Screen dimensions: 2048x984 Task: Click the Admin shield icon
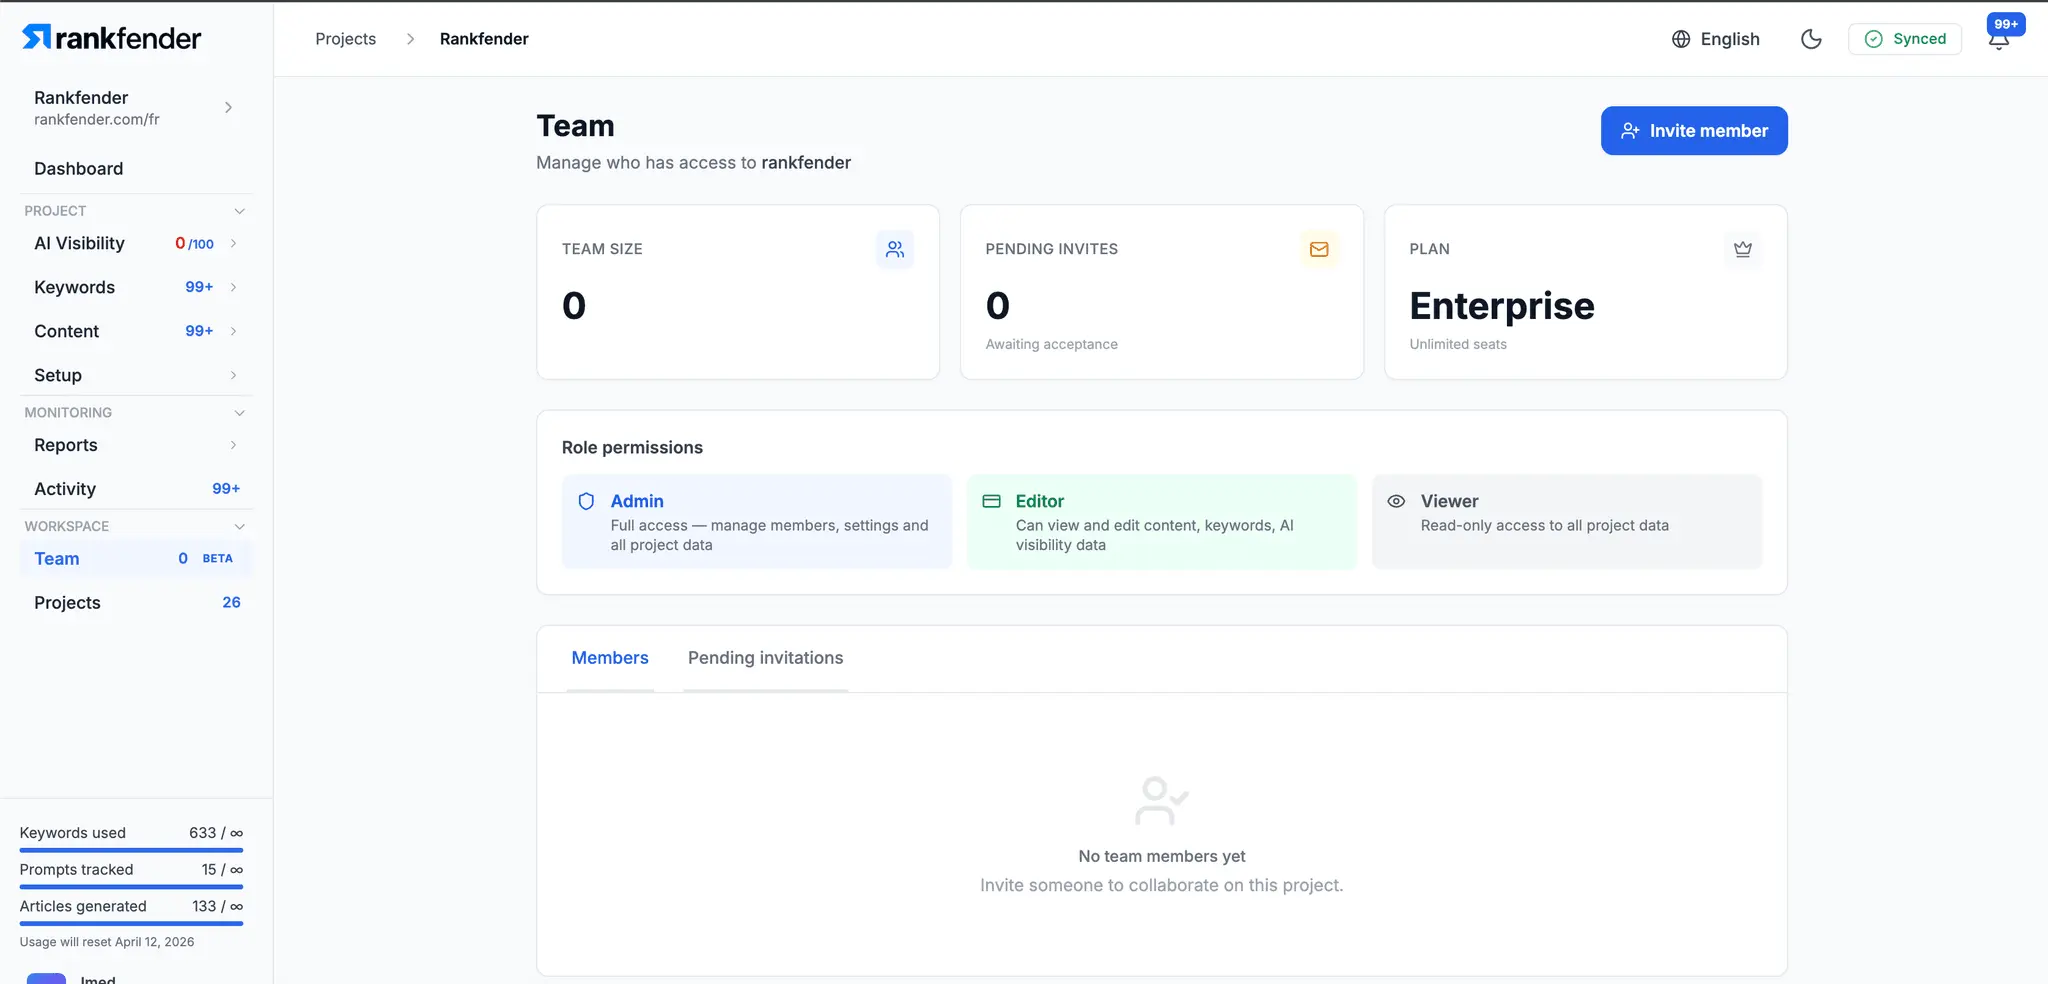pos(587,501)
